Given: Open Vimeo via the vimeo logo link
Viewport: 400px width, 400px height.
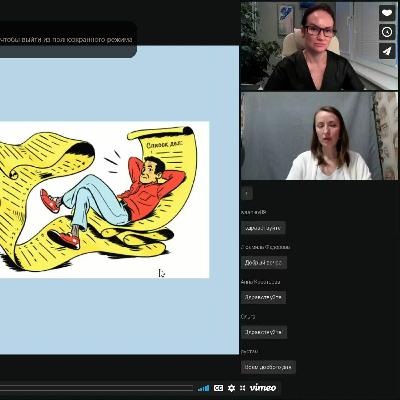Looking at the screenshot, I should [x=263, y=388].
